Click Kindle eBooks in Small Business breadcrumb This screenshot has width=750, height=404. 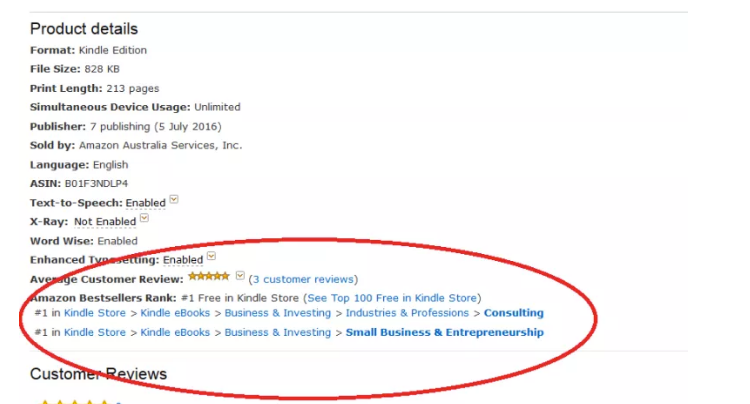(175, 332)
